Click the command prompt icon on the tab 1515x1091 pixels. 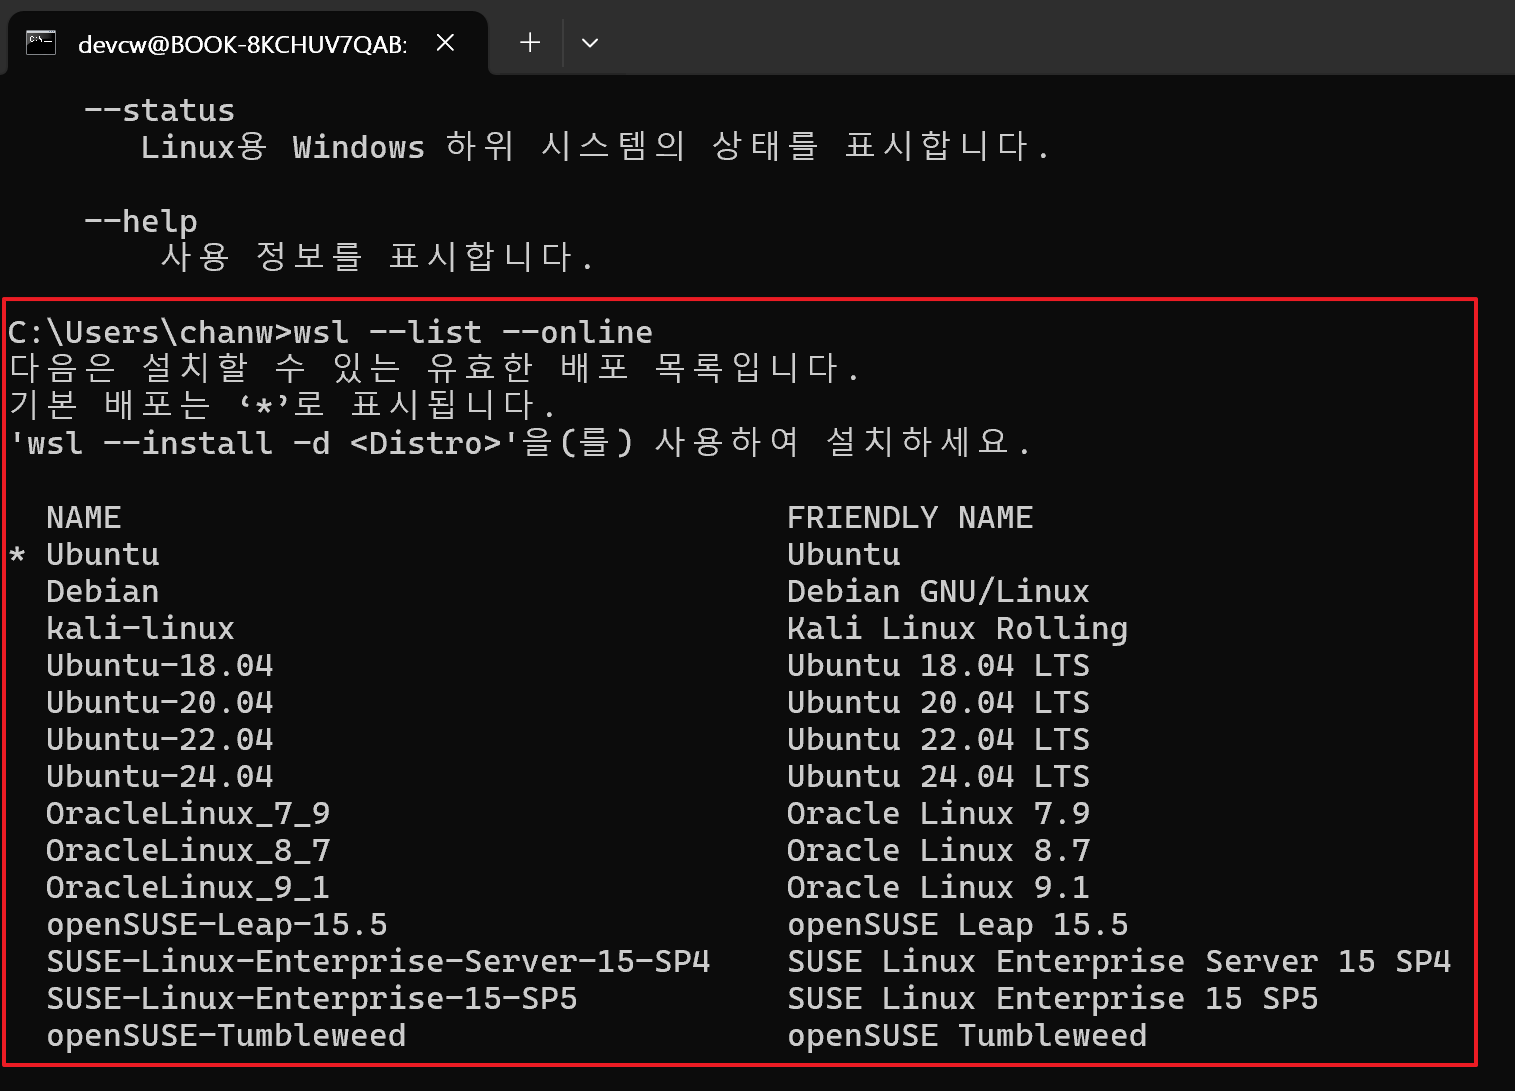(41, 43)
